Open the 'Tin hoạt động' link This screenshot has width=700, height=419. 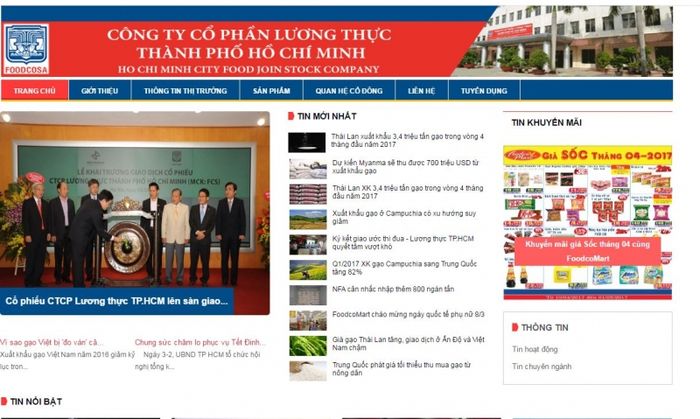[535, 349]
